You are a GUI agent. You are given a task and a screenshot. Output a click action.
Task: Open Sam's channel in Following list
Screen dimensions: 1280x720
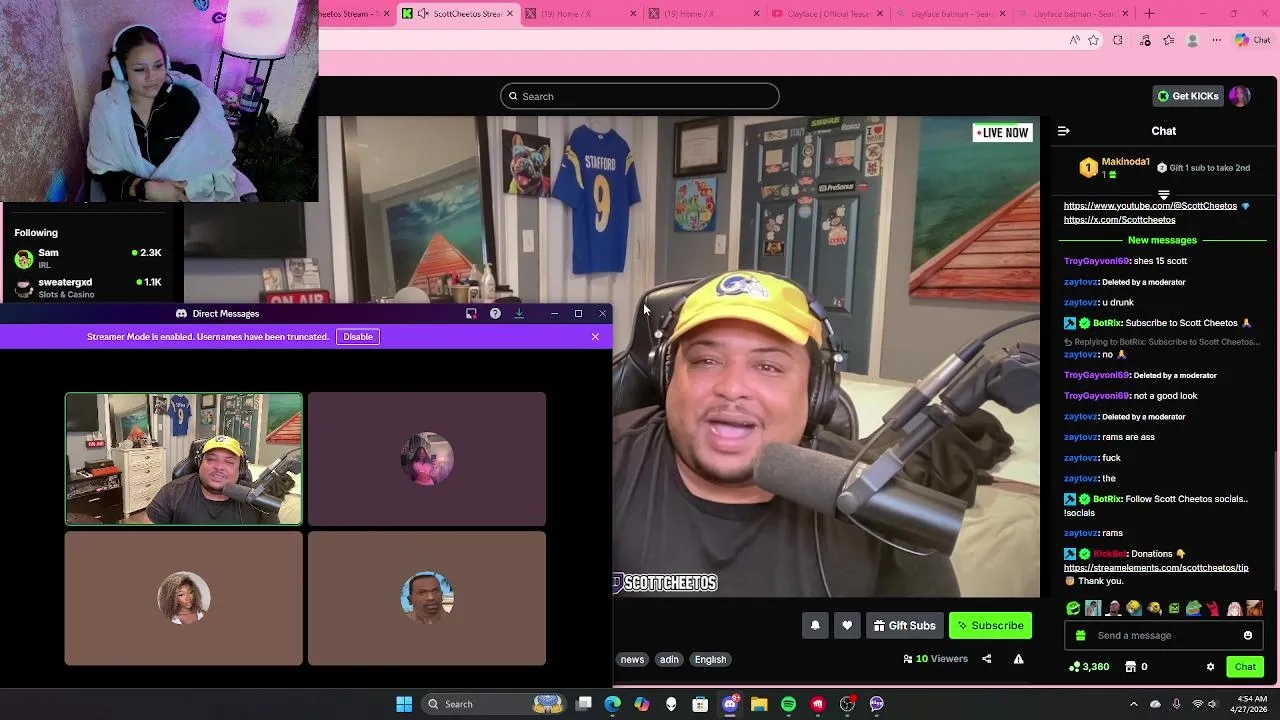88,258
